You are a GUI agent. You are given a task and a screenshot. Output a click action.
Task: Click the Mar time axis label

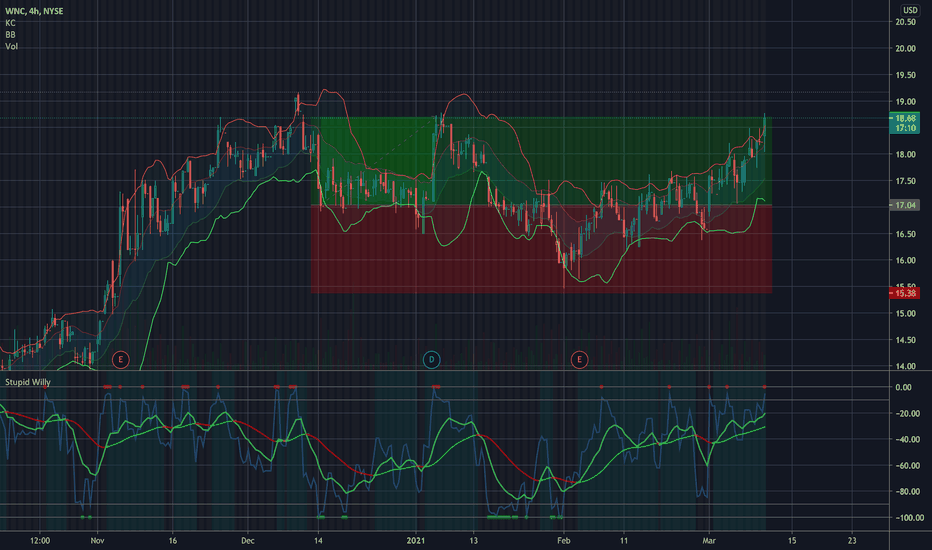pyautogui.click(x=709, y=540)
